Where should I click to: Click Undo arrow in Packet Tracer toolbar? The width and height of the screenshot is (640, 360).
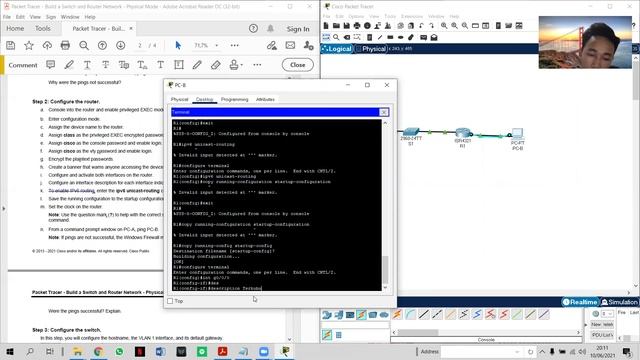coord(421,26)
